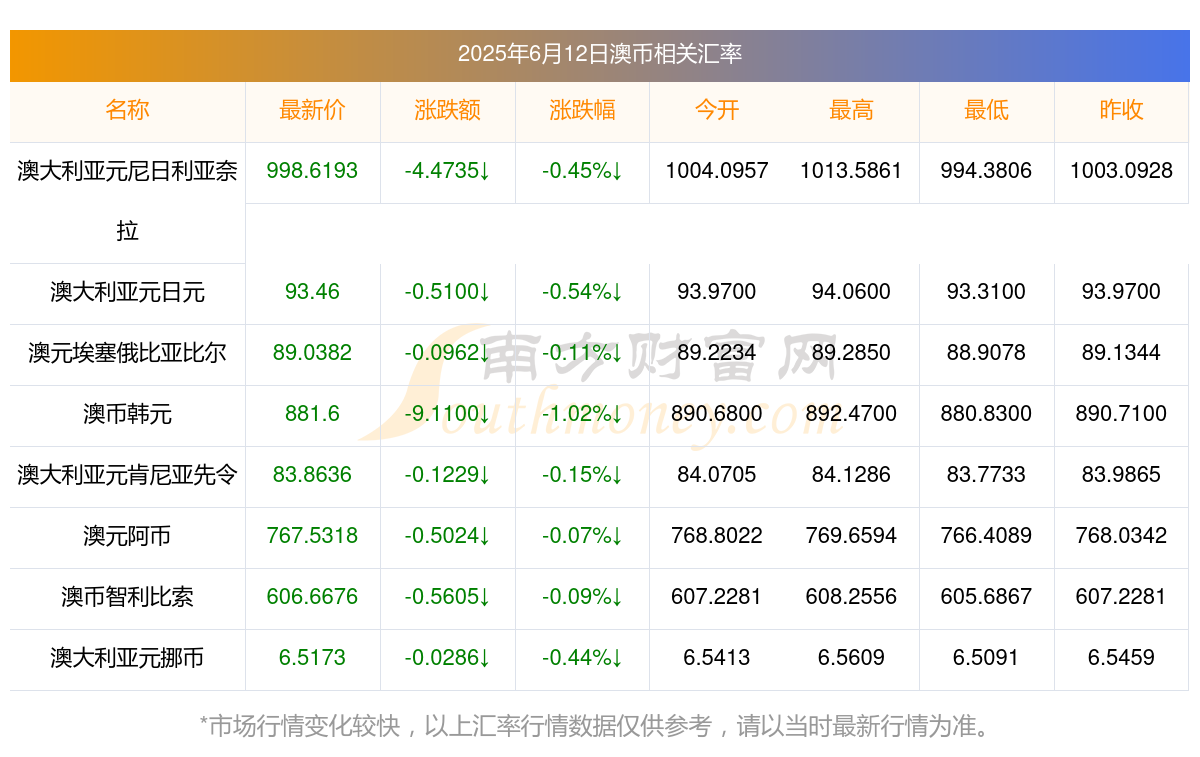Click low value 880.8300
This screenshot has height=757, width=1200.
click(x=986, y=414)
